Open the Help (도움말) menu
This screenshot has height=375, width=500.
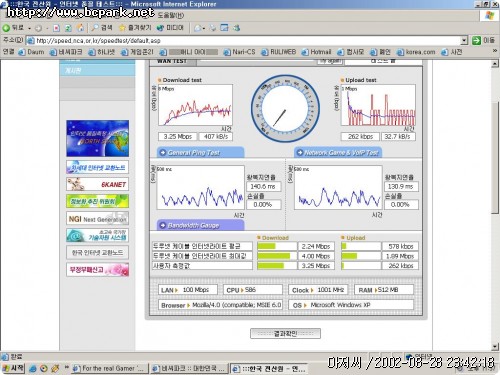coord(171,16)
